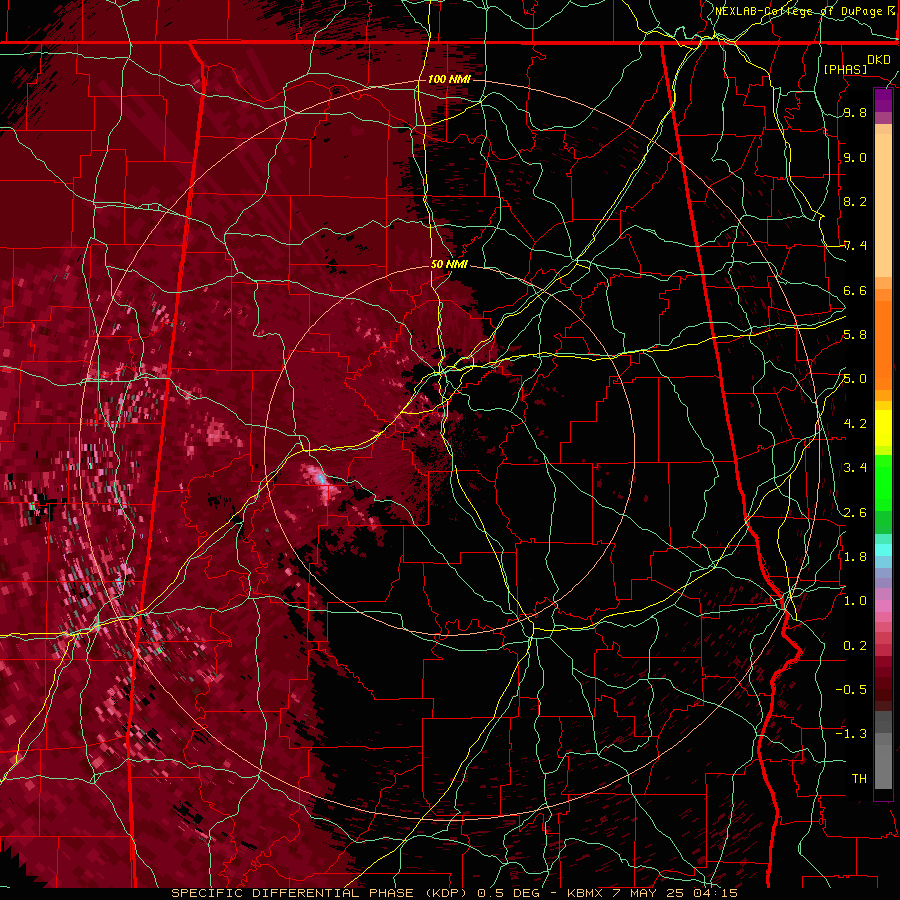This screenshot has width=900, height=900.
Task: Click the 3.4 scale value
Action: coord(855,468)
